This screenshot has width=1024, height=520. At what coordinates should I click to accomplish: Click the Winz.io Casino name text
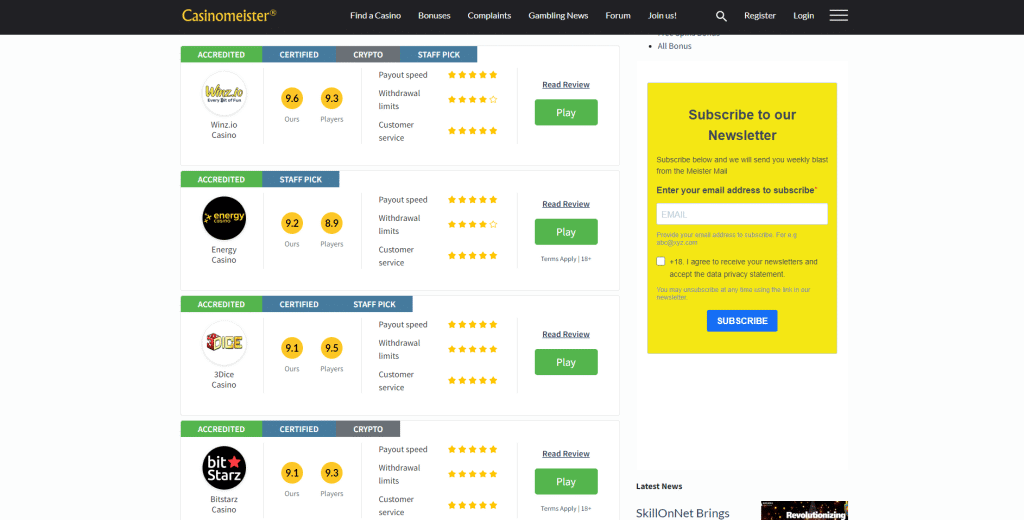[x=224, y=129]
